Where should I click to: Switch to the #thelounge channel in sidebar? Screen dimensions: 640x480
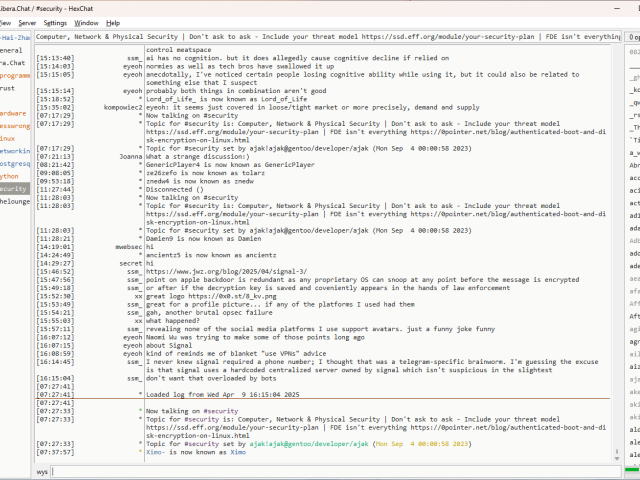(x=15, y=201)
